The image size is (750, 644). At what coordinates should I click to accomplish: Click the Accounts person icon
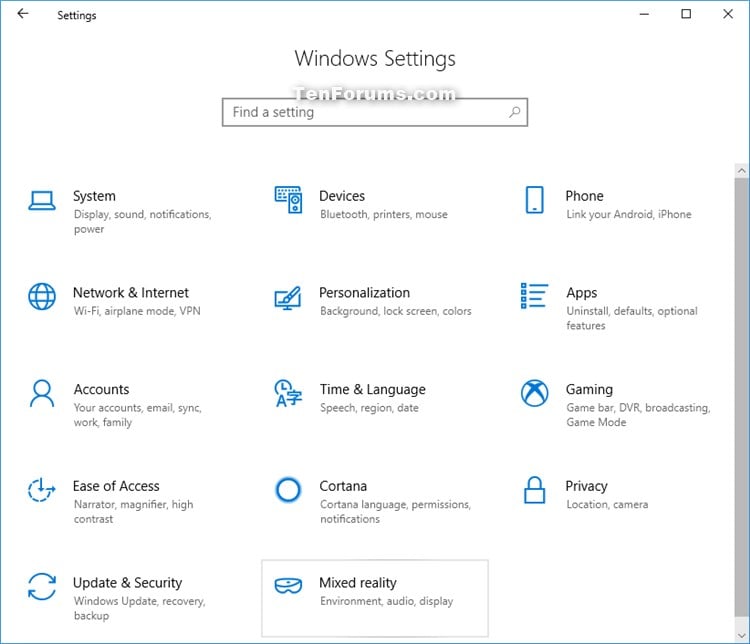click(x=42, y=393)
